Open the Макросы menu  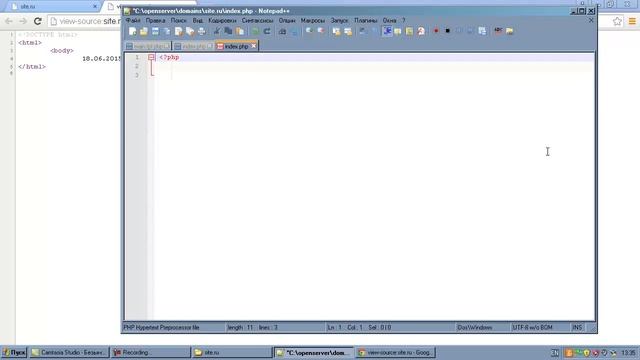(x=313, y=20)
